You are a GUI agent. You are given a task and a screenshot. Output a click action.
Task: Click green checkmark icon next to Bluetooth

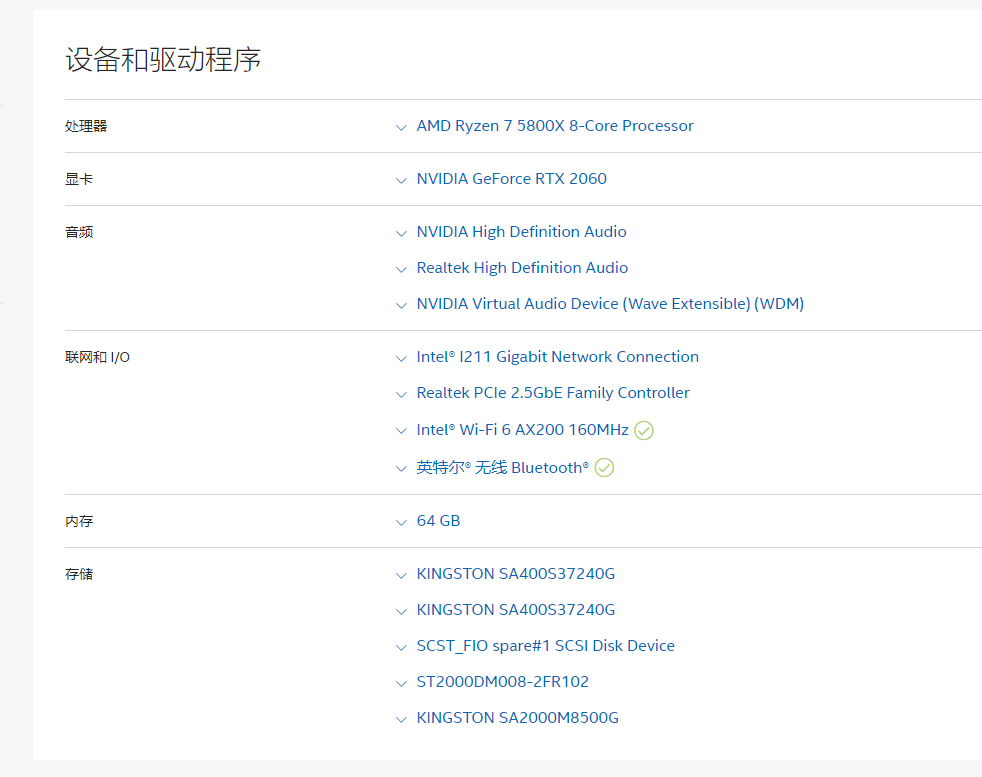pyautogui.click(x=604, y=468)
